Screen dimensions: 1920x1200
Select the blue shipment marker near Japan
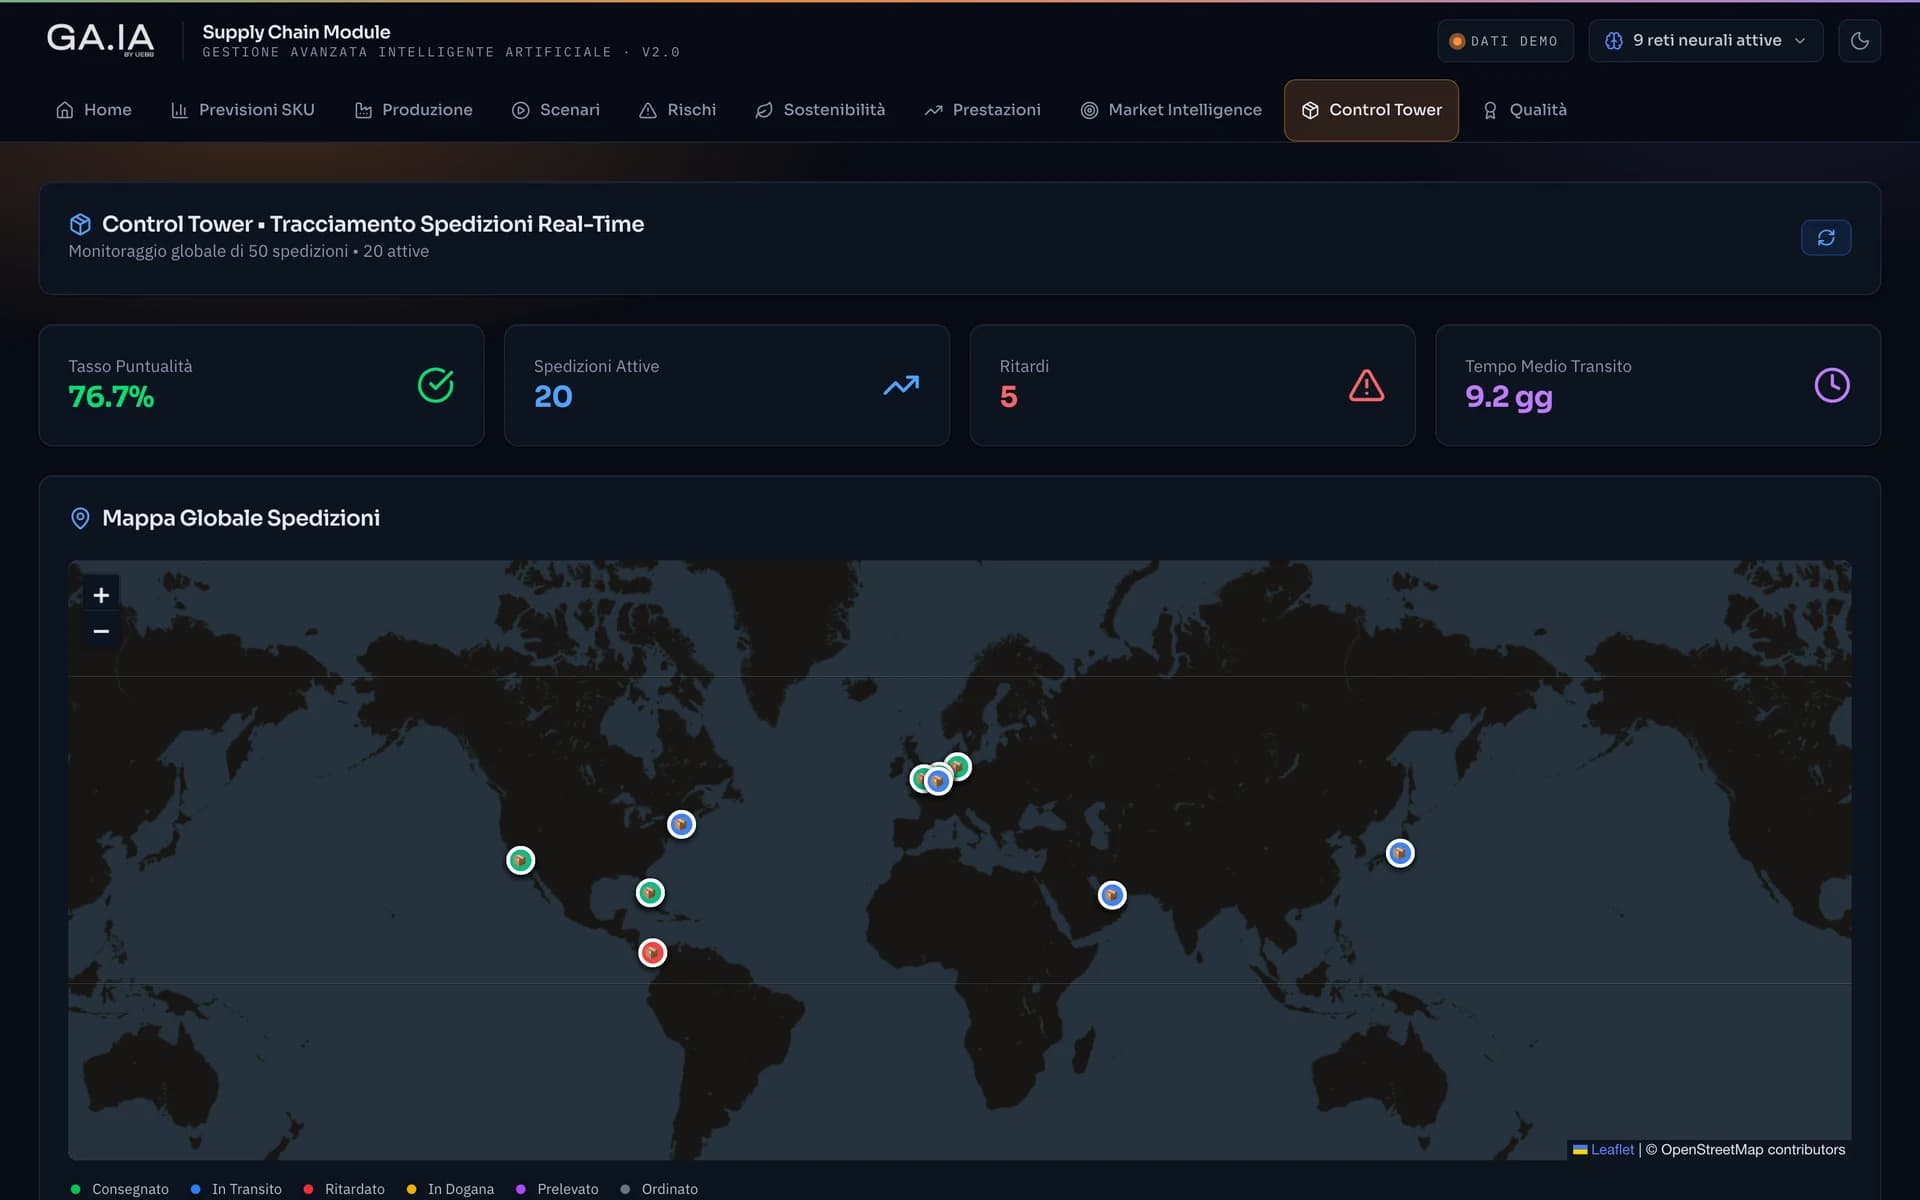click(x=1400, y=853)
